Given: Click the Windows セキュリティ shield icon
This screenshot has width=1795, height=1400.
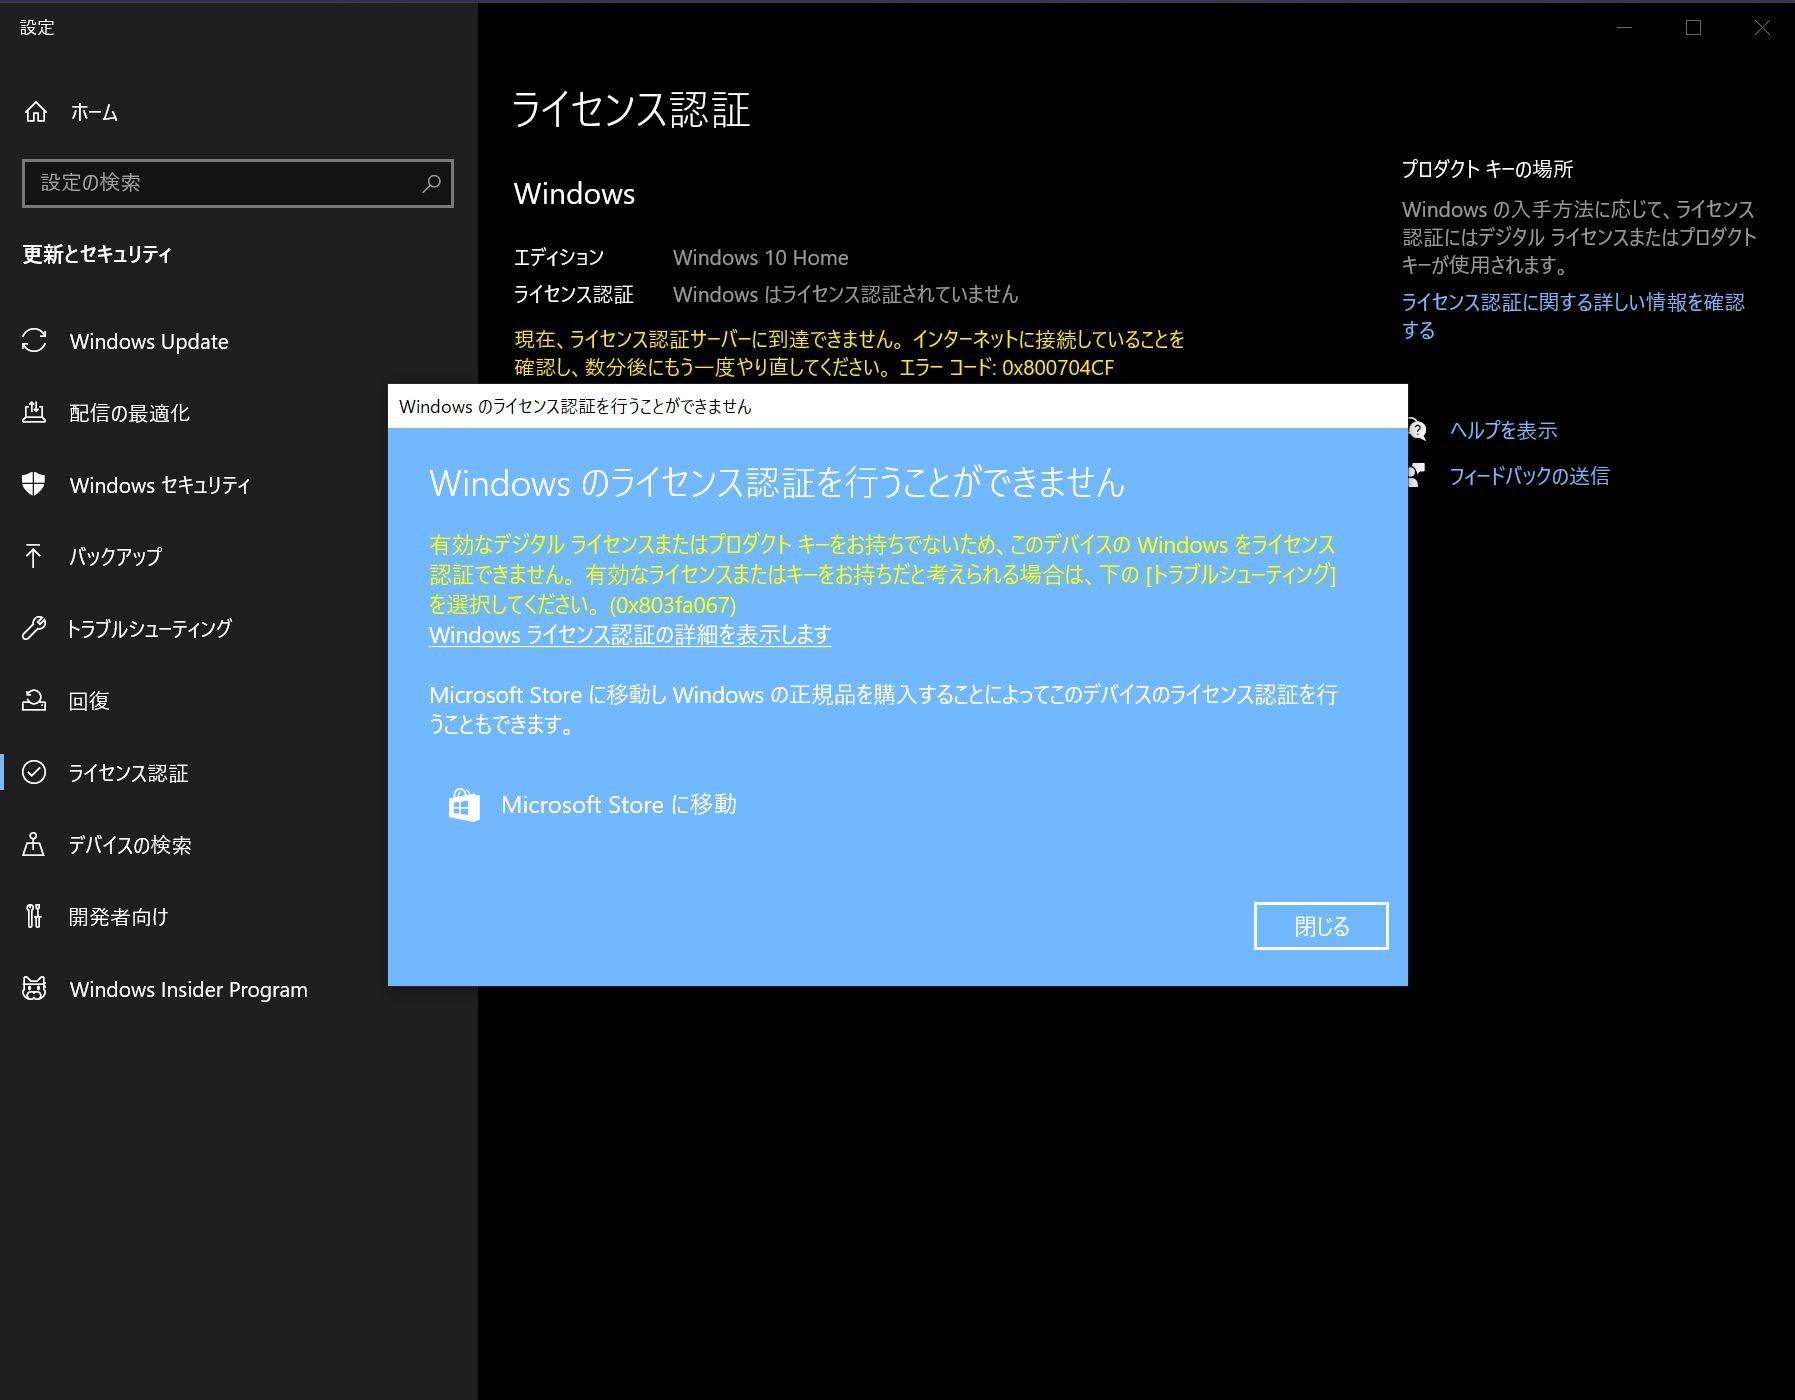Looking at the screenshot, I should (34, 484).
